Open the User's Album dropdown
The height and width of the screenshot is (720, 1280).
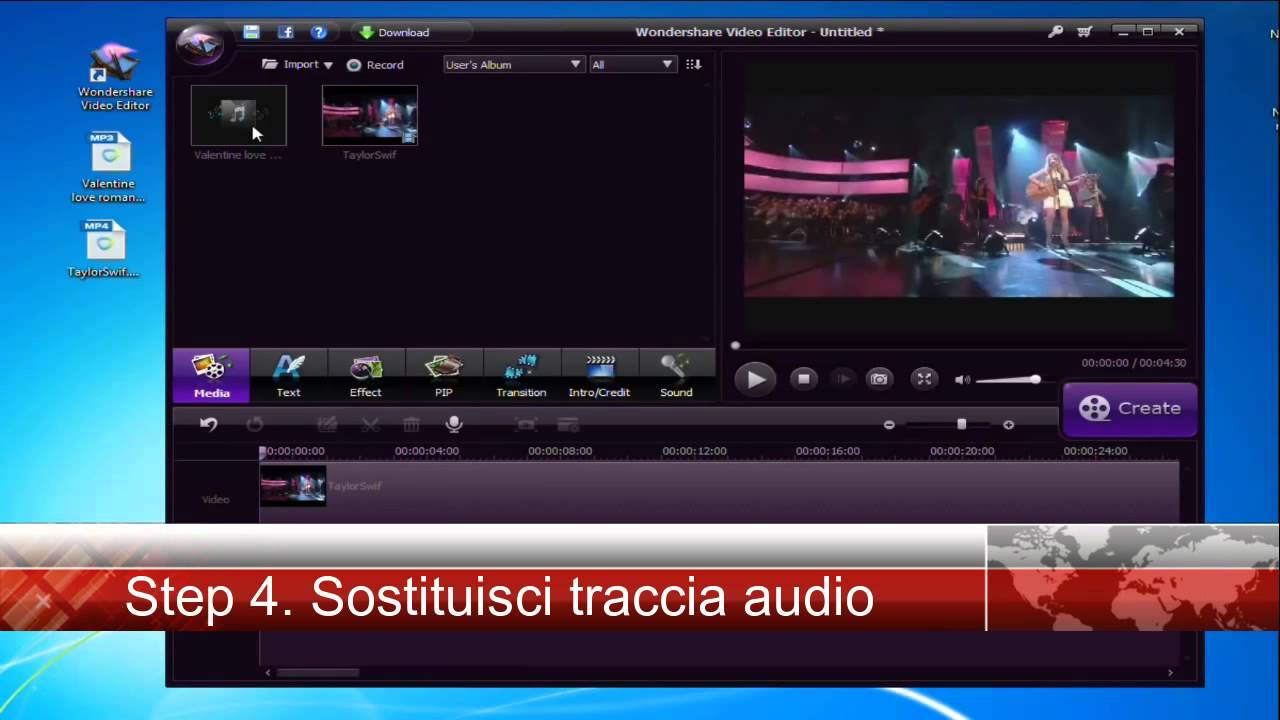point(513,64)
